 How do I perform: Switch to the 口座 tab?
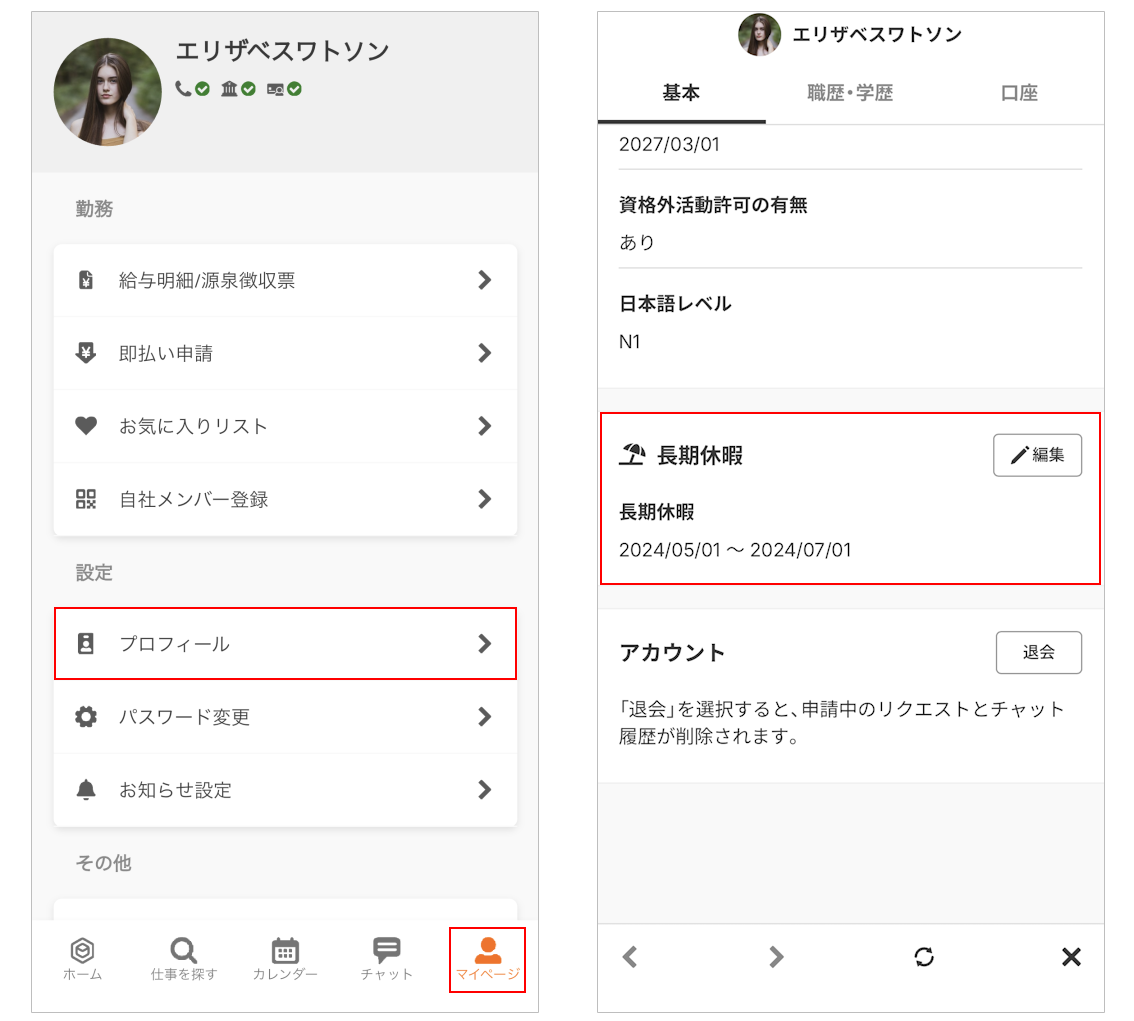(1020, 93)
